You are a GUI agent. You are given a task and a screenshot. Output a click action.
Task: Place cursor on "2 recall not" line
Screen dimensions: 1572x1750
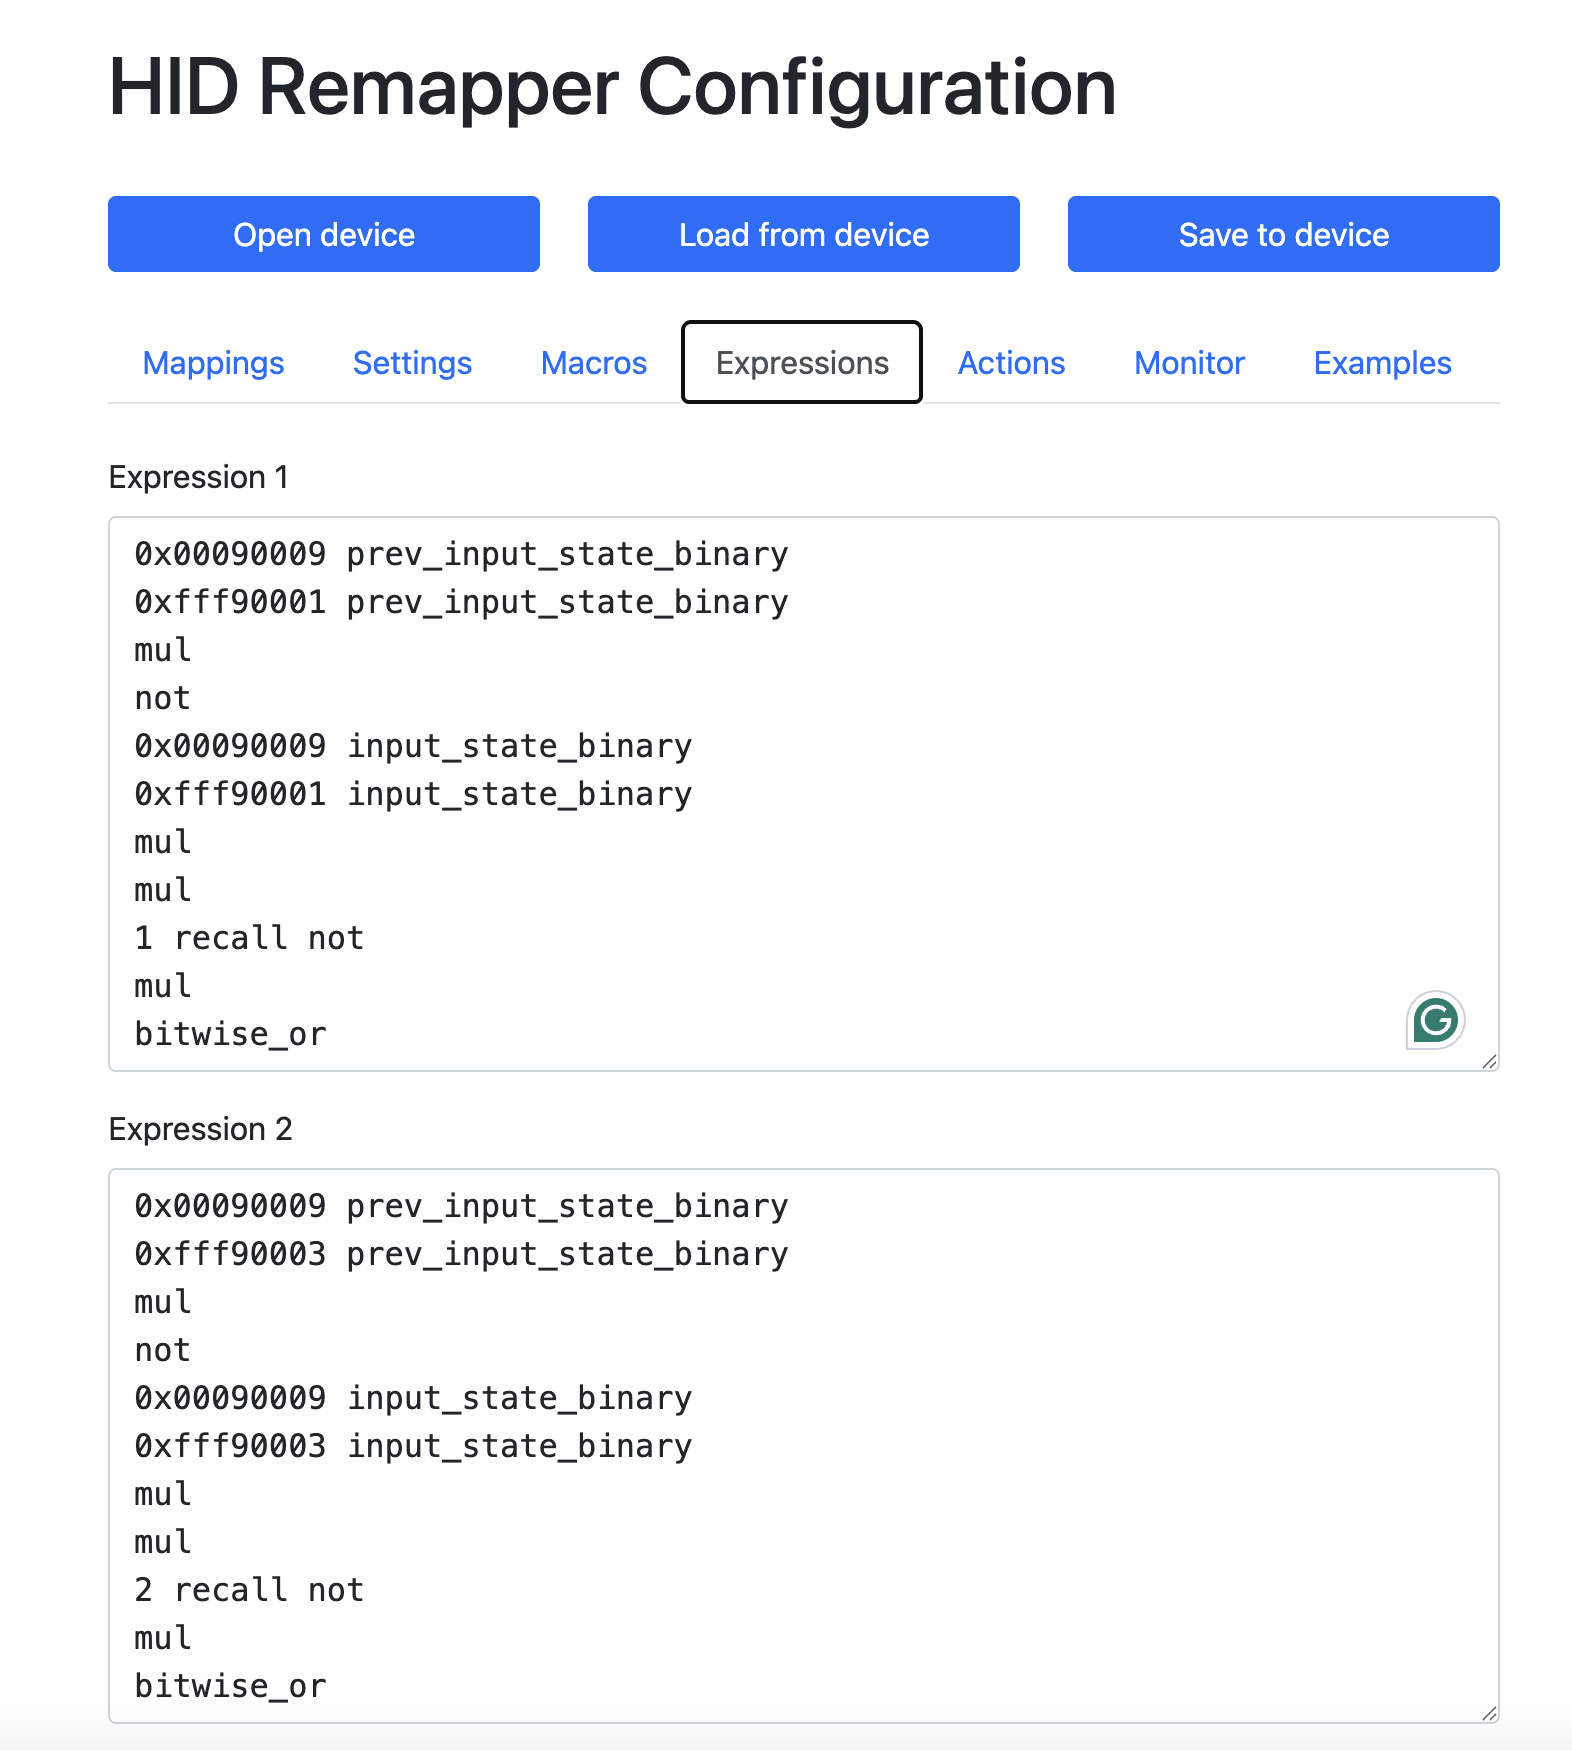pos(249,1590)
